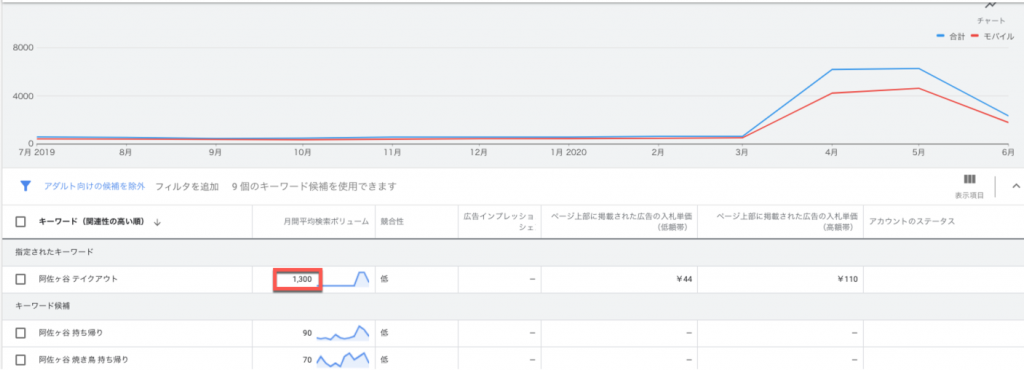Check the 阿佐ヶ谷 テイクアウト row checkbox
Viewport: 1024px width, 370px height.
click(21, 279)
